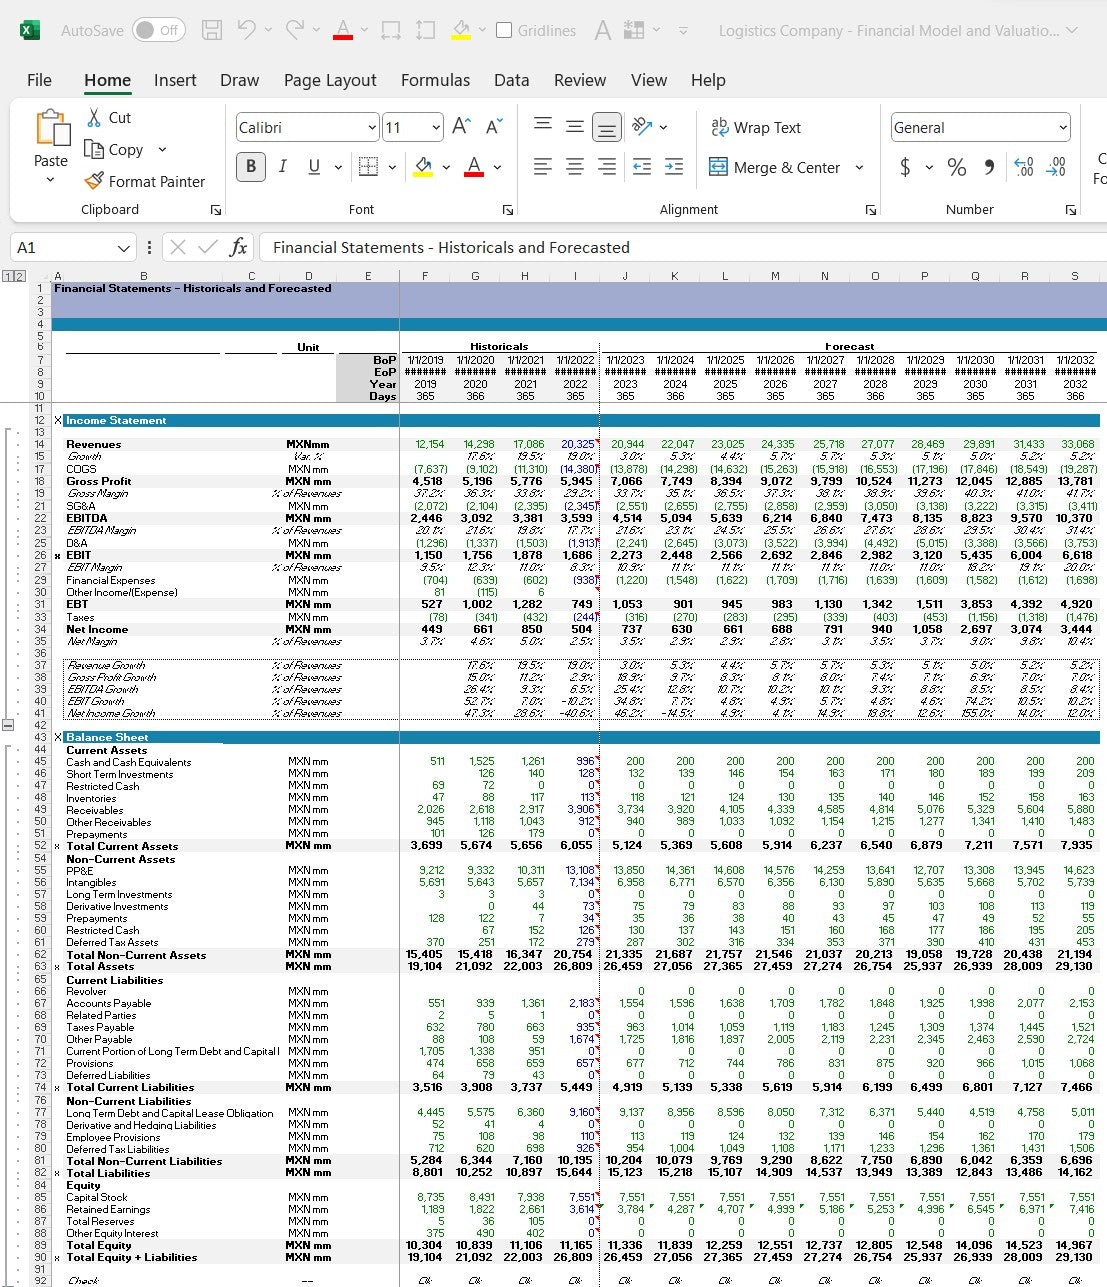Toggle the Gridlines checkbox

point(505,30)
